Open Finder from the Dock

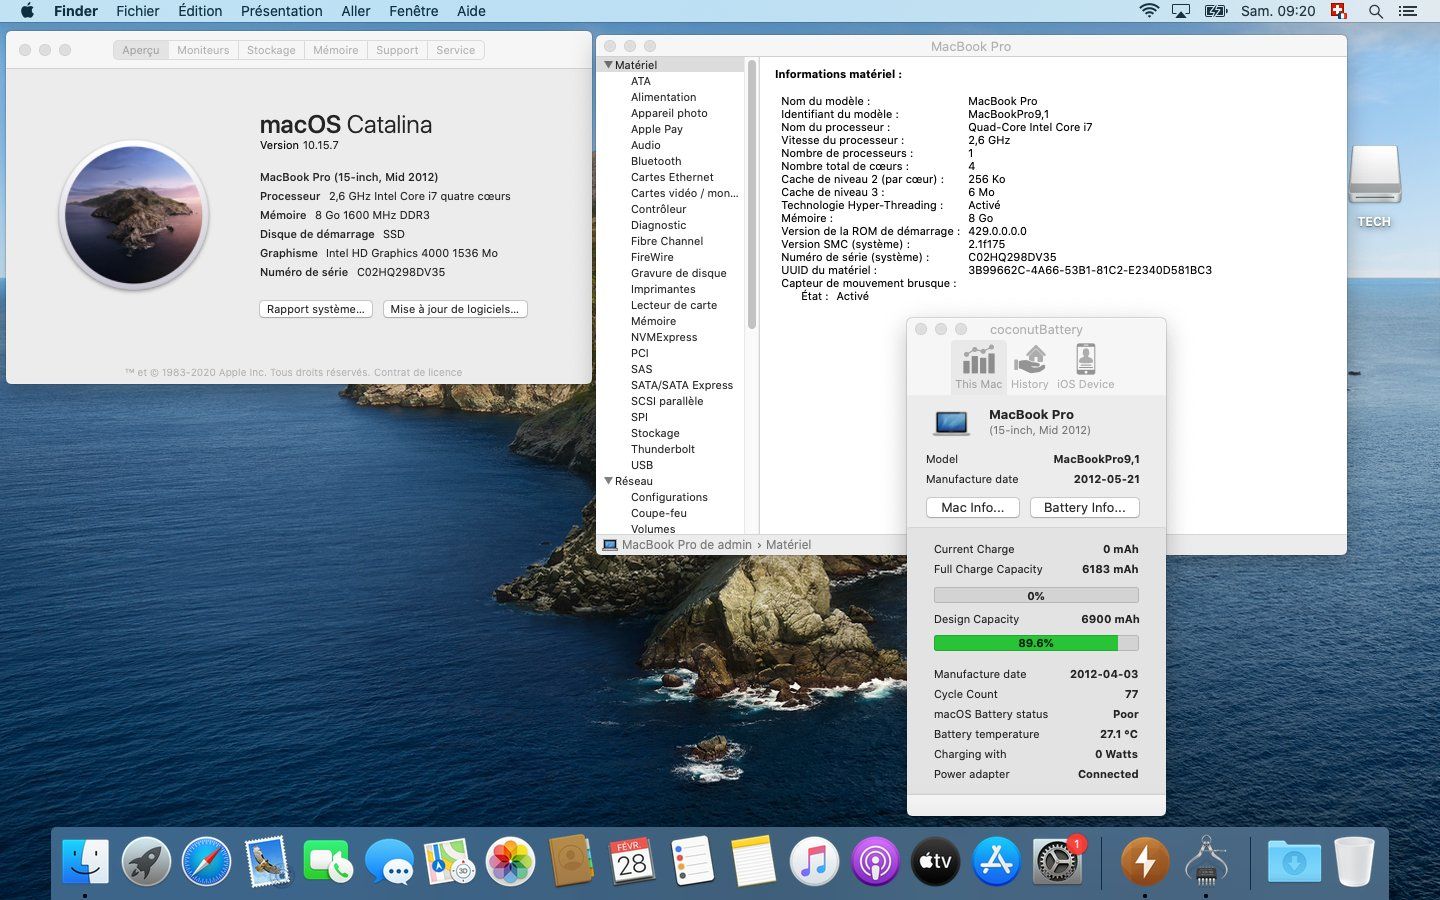[85, 861]
